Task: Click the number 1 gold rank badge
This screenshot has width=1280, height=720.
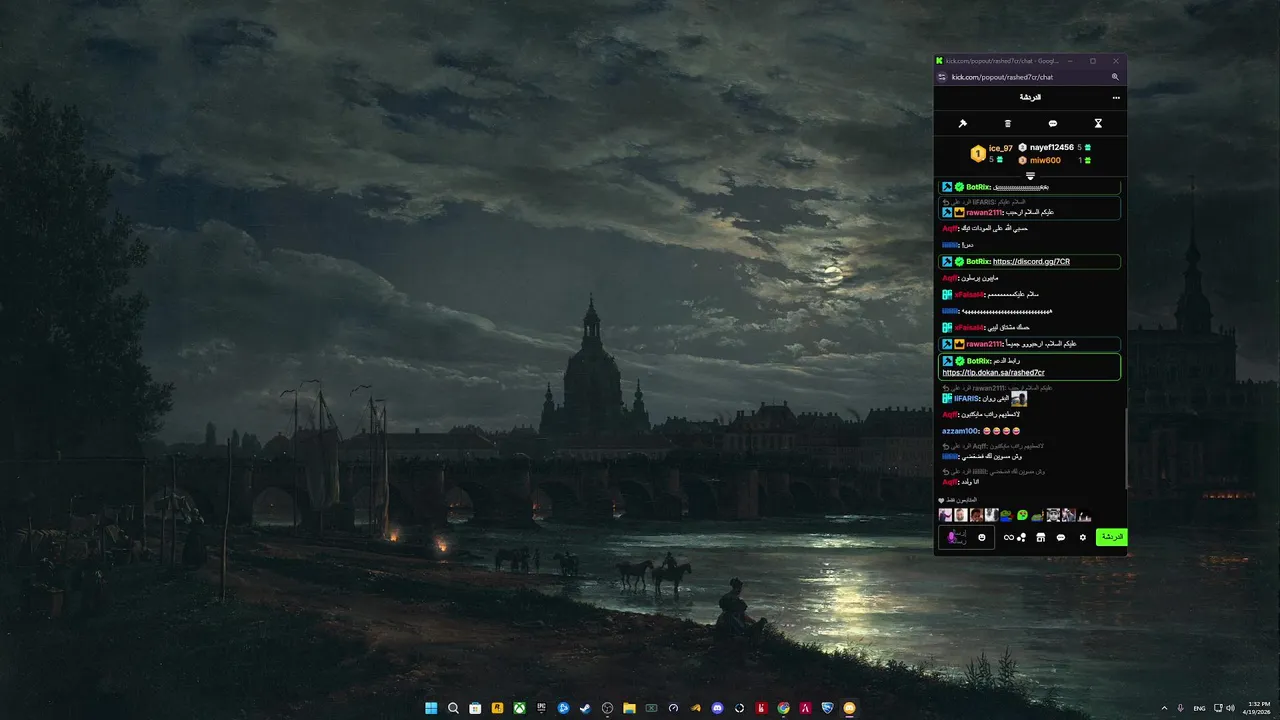Action: coord(977,154)
